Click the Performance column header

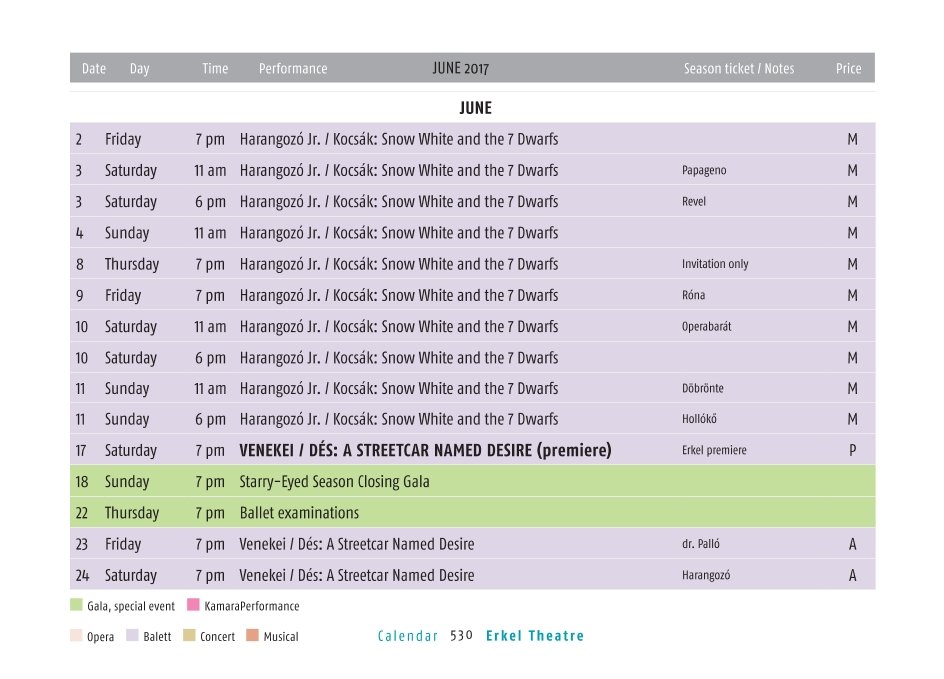(x=293, y=69)
